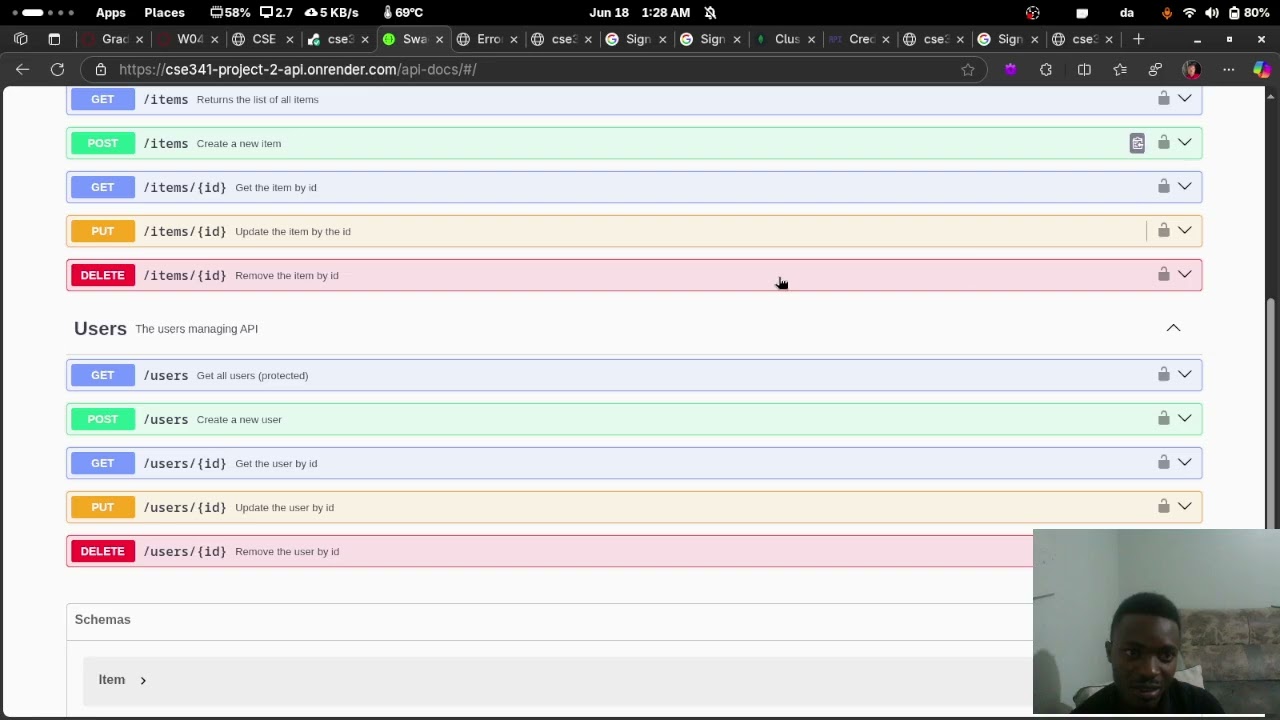Screen dimensions: 1280x720
Task: Open the browser profile avatar
Action: click(1191, 69)
